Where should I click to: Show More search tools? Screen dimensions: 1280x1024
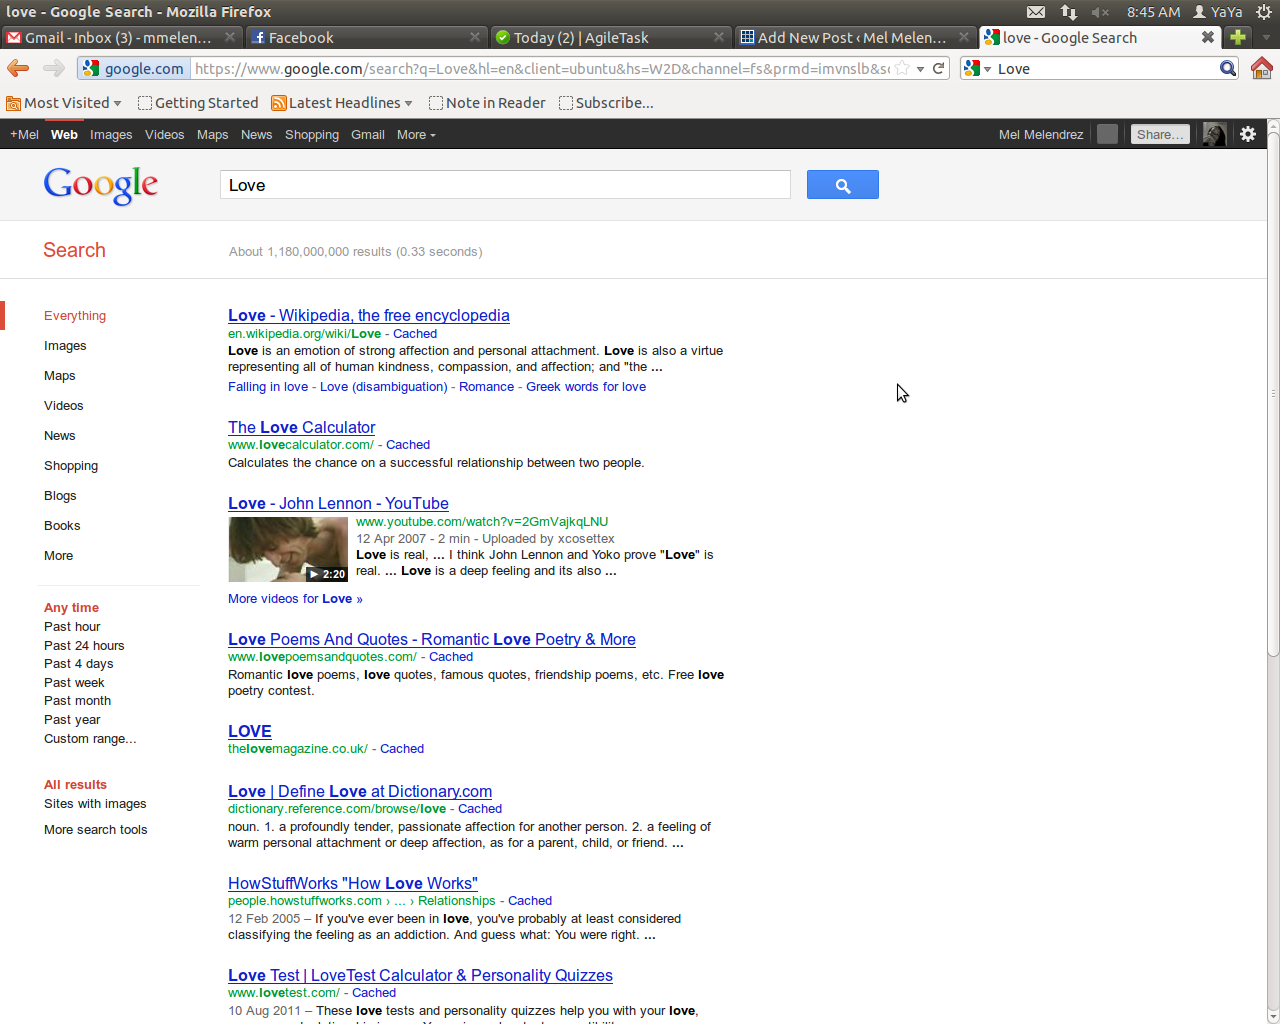(x=95, y=829)
